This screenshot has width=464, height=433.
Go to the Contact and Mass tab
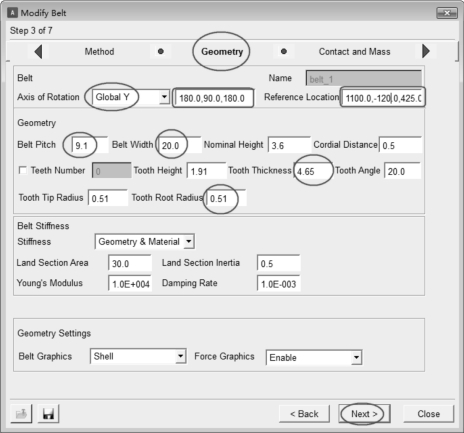pos(354,52)
